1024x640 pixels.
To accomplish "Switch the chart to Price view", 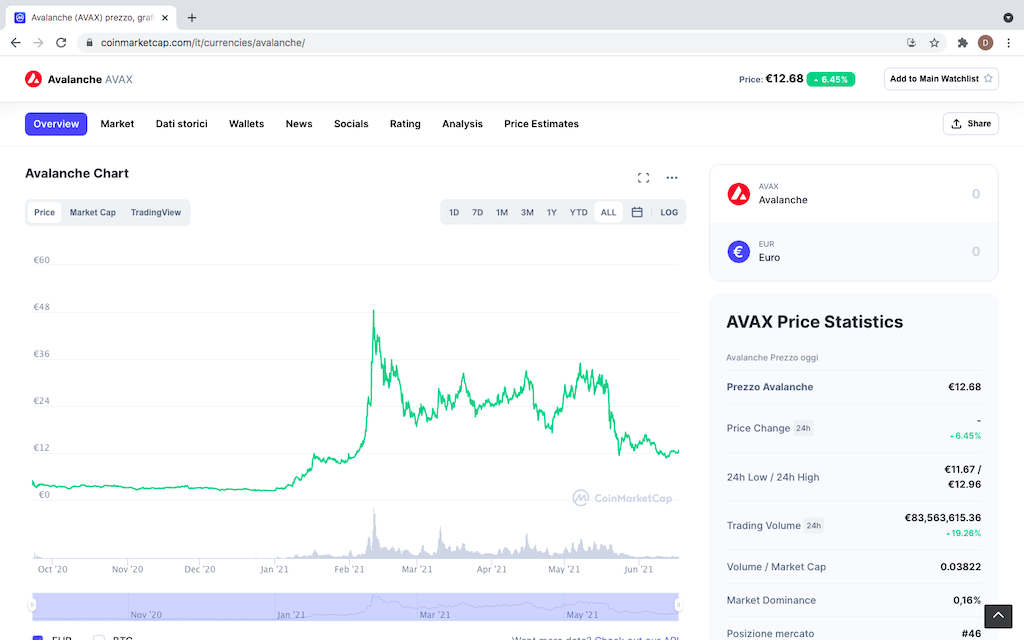I will [x=44, y=212].
